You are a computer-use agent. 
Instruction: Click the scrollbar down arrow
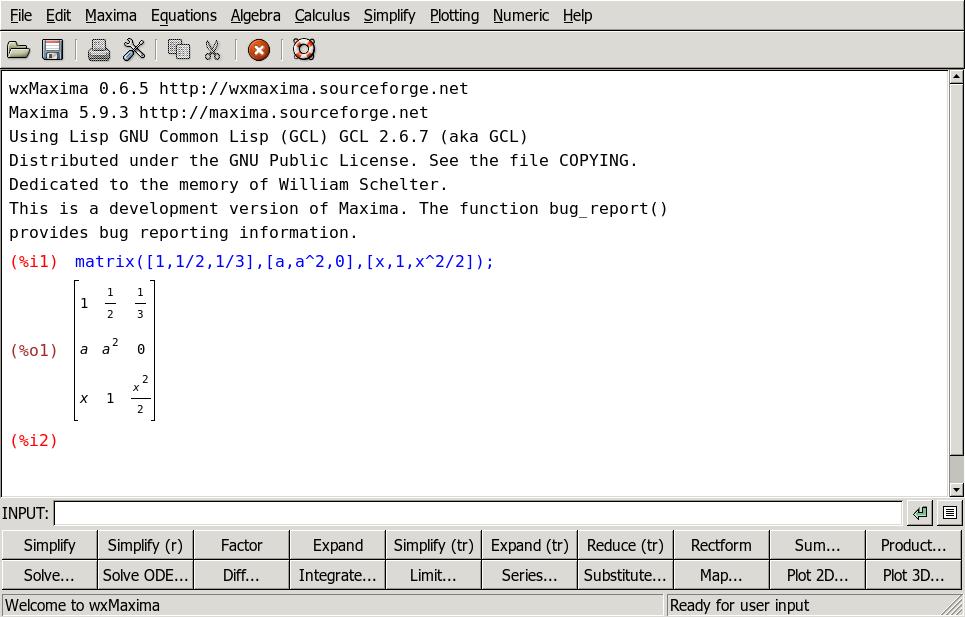pos(956,489)
